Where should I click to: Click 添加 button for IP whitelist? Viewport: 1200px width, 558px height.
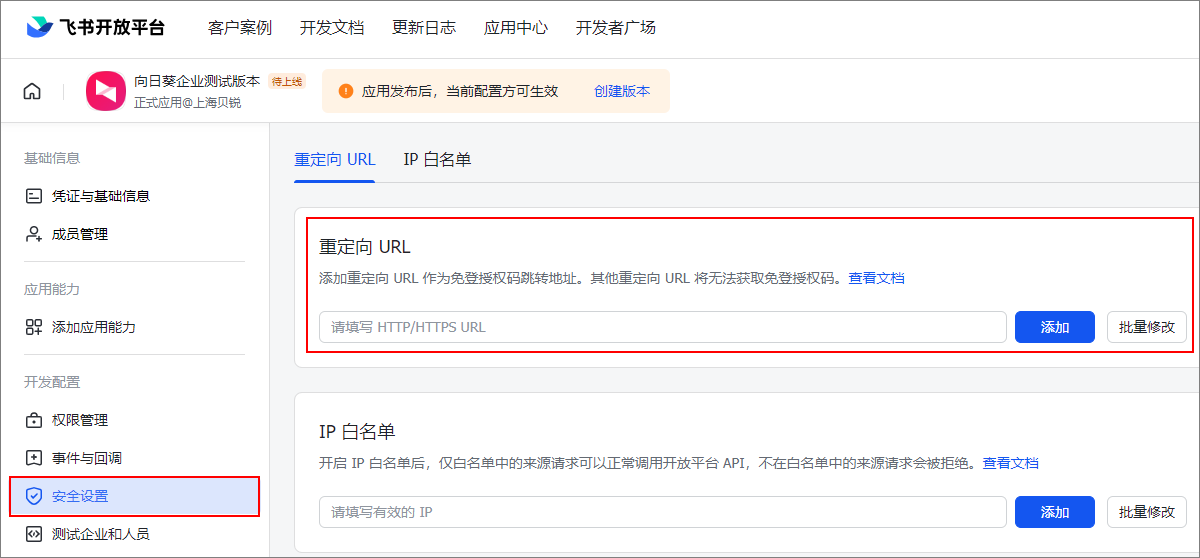coord(1055,512)
